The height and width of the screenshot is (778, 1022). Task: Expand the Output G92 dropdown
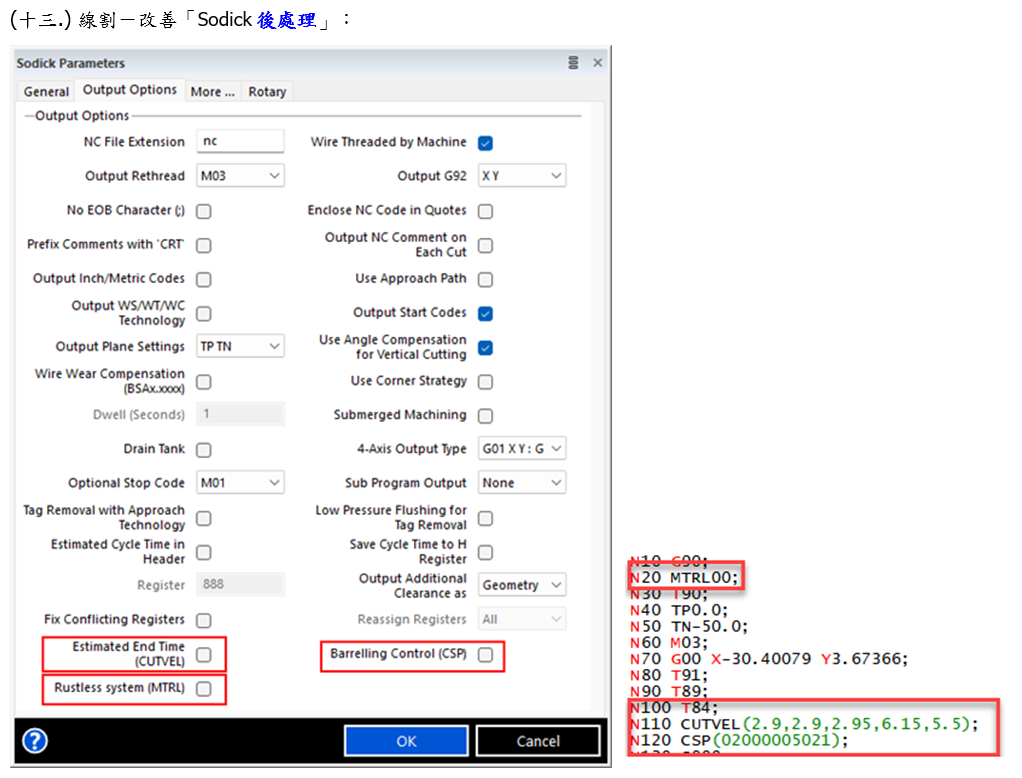pyautogui.click(x=521, y=176)
